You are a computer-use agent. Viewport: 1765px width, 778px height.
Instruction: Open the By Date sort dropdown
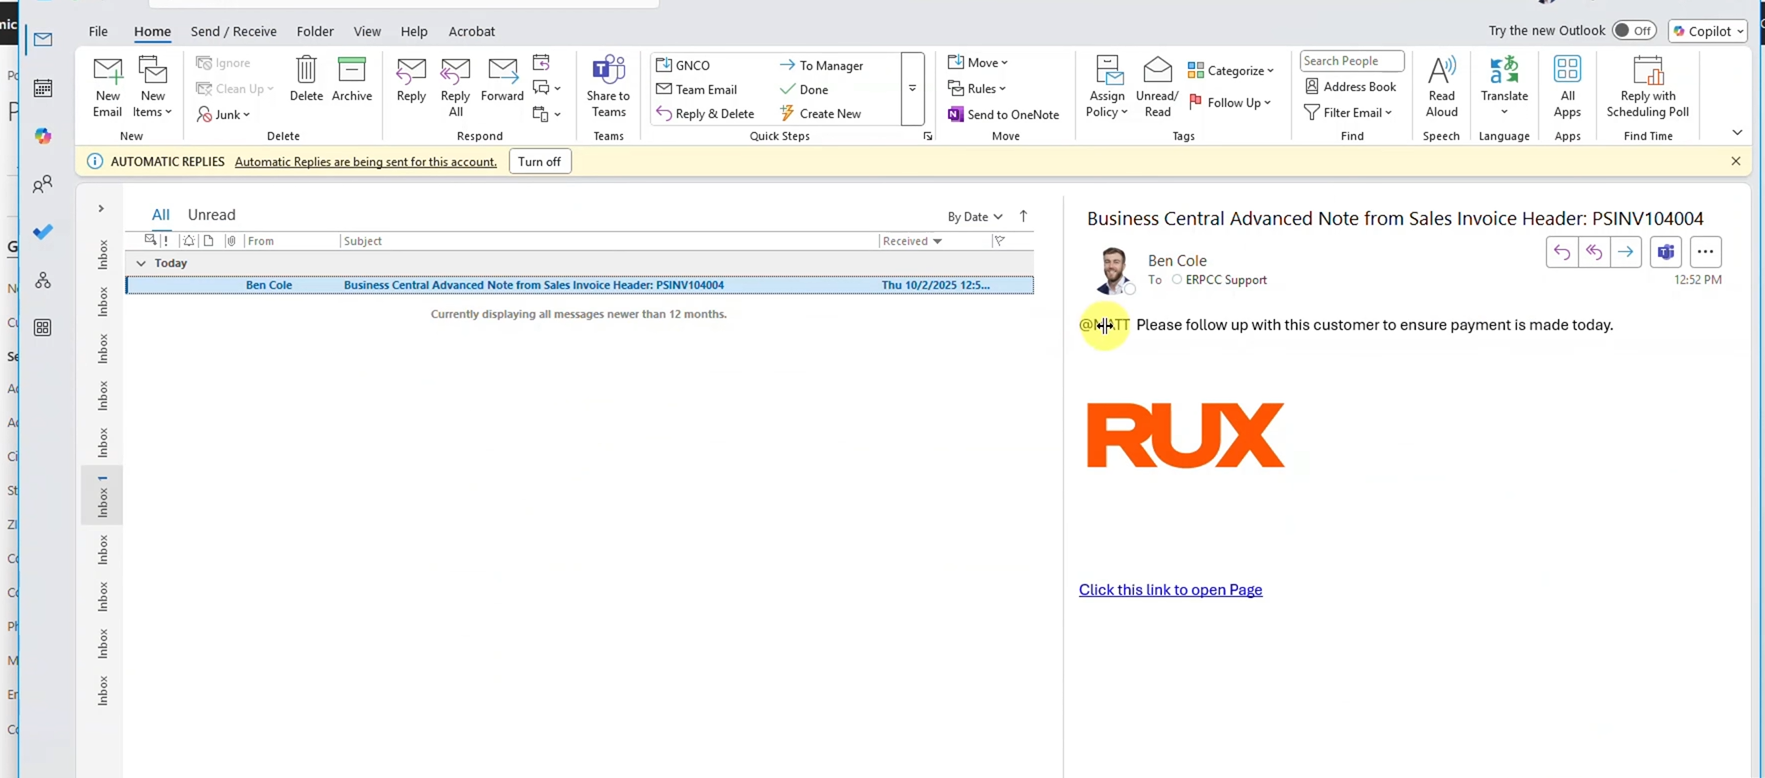(975, 216)
